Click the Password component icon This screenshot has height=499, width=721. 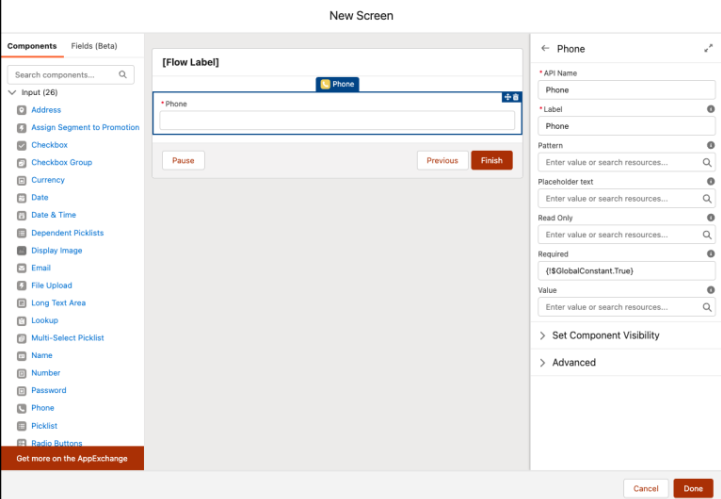point(22,391)
